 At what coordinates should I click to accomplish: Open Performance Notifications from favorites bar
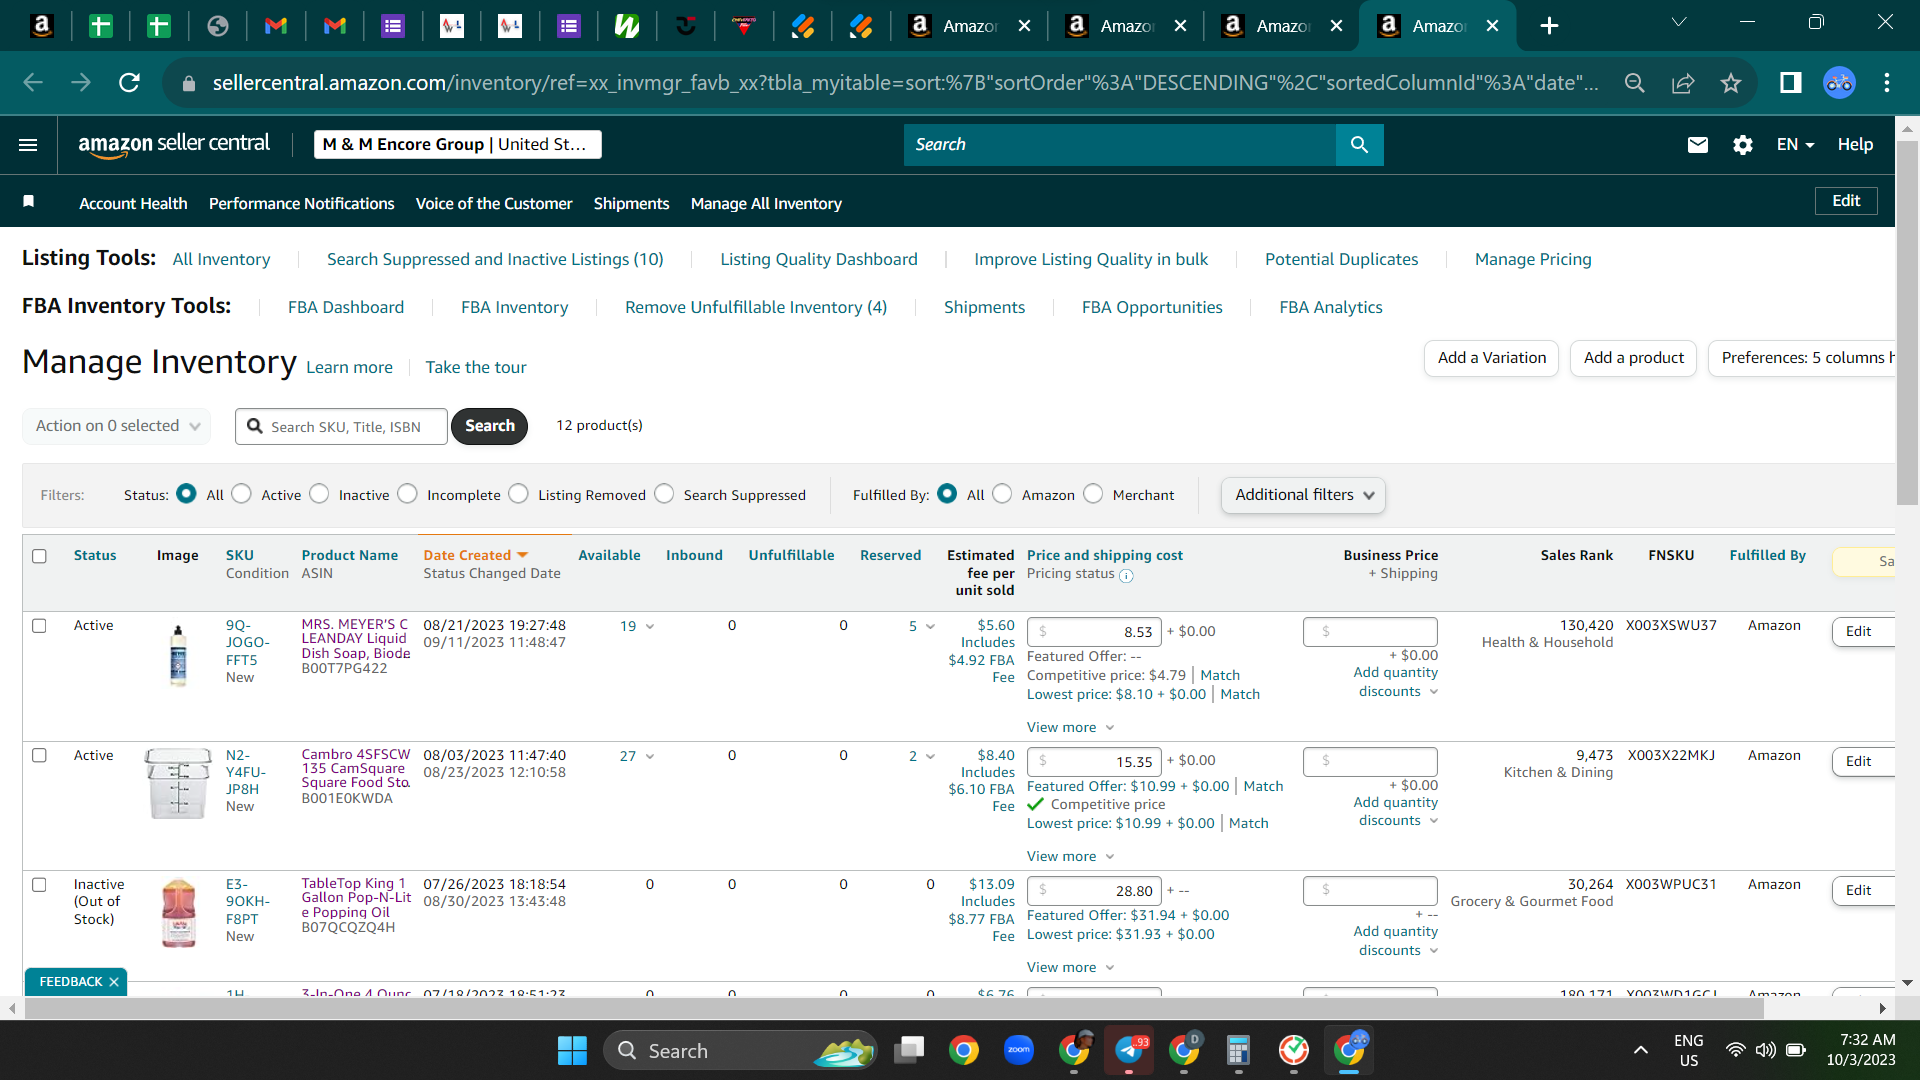pos(302,204)
